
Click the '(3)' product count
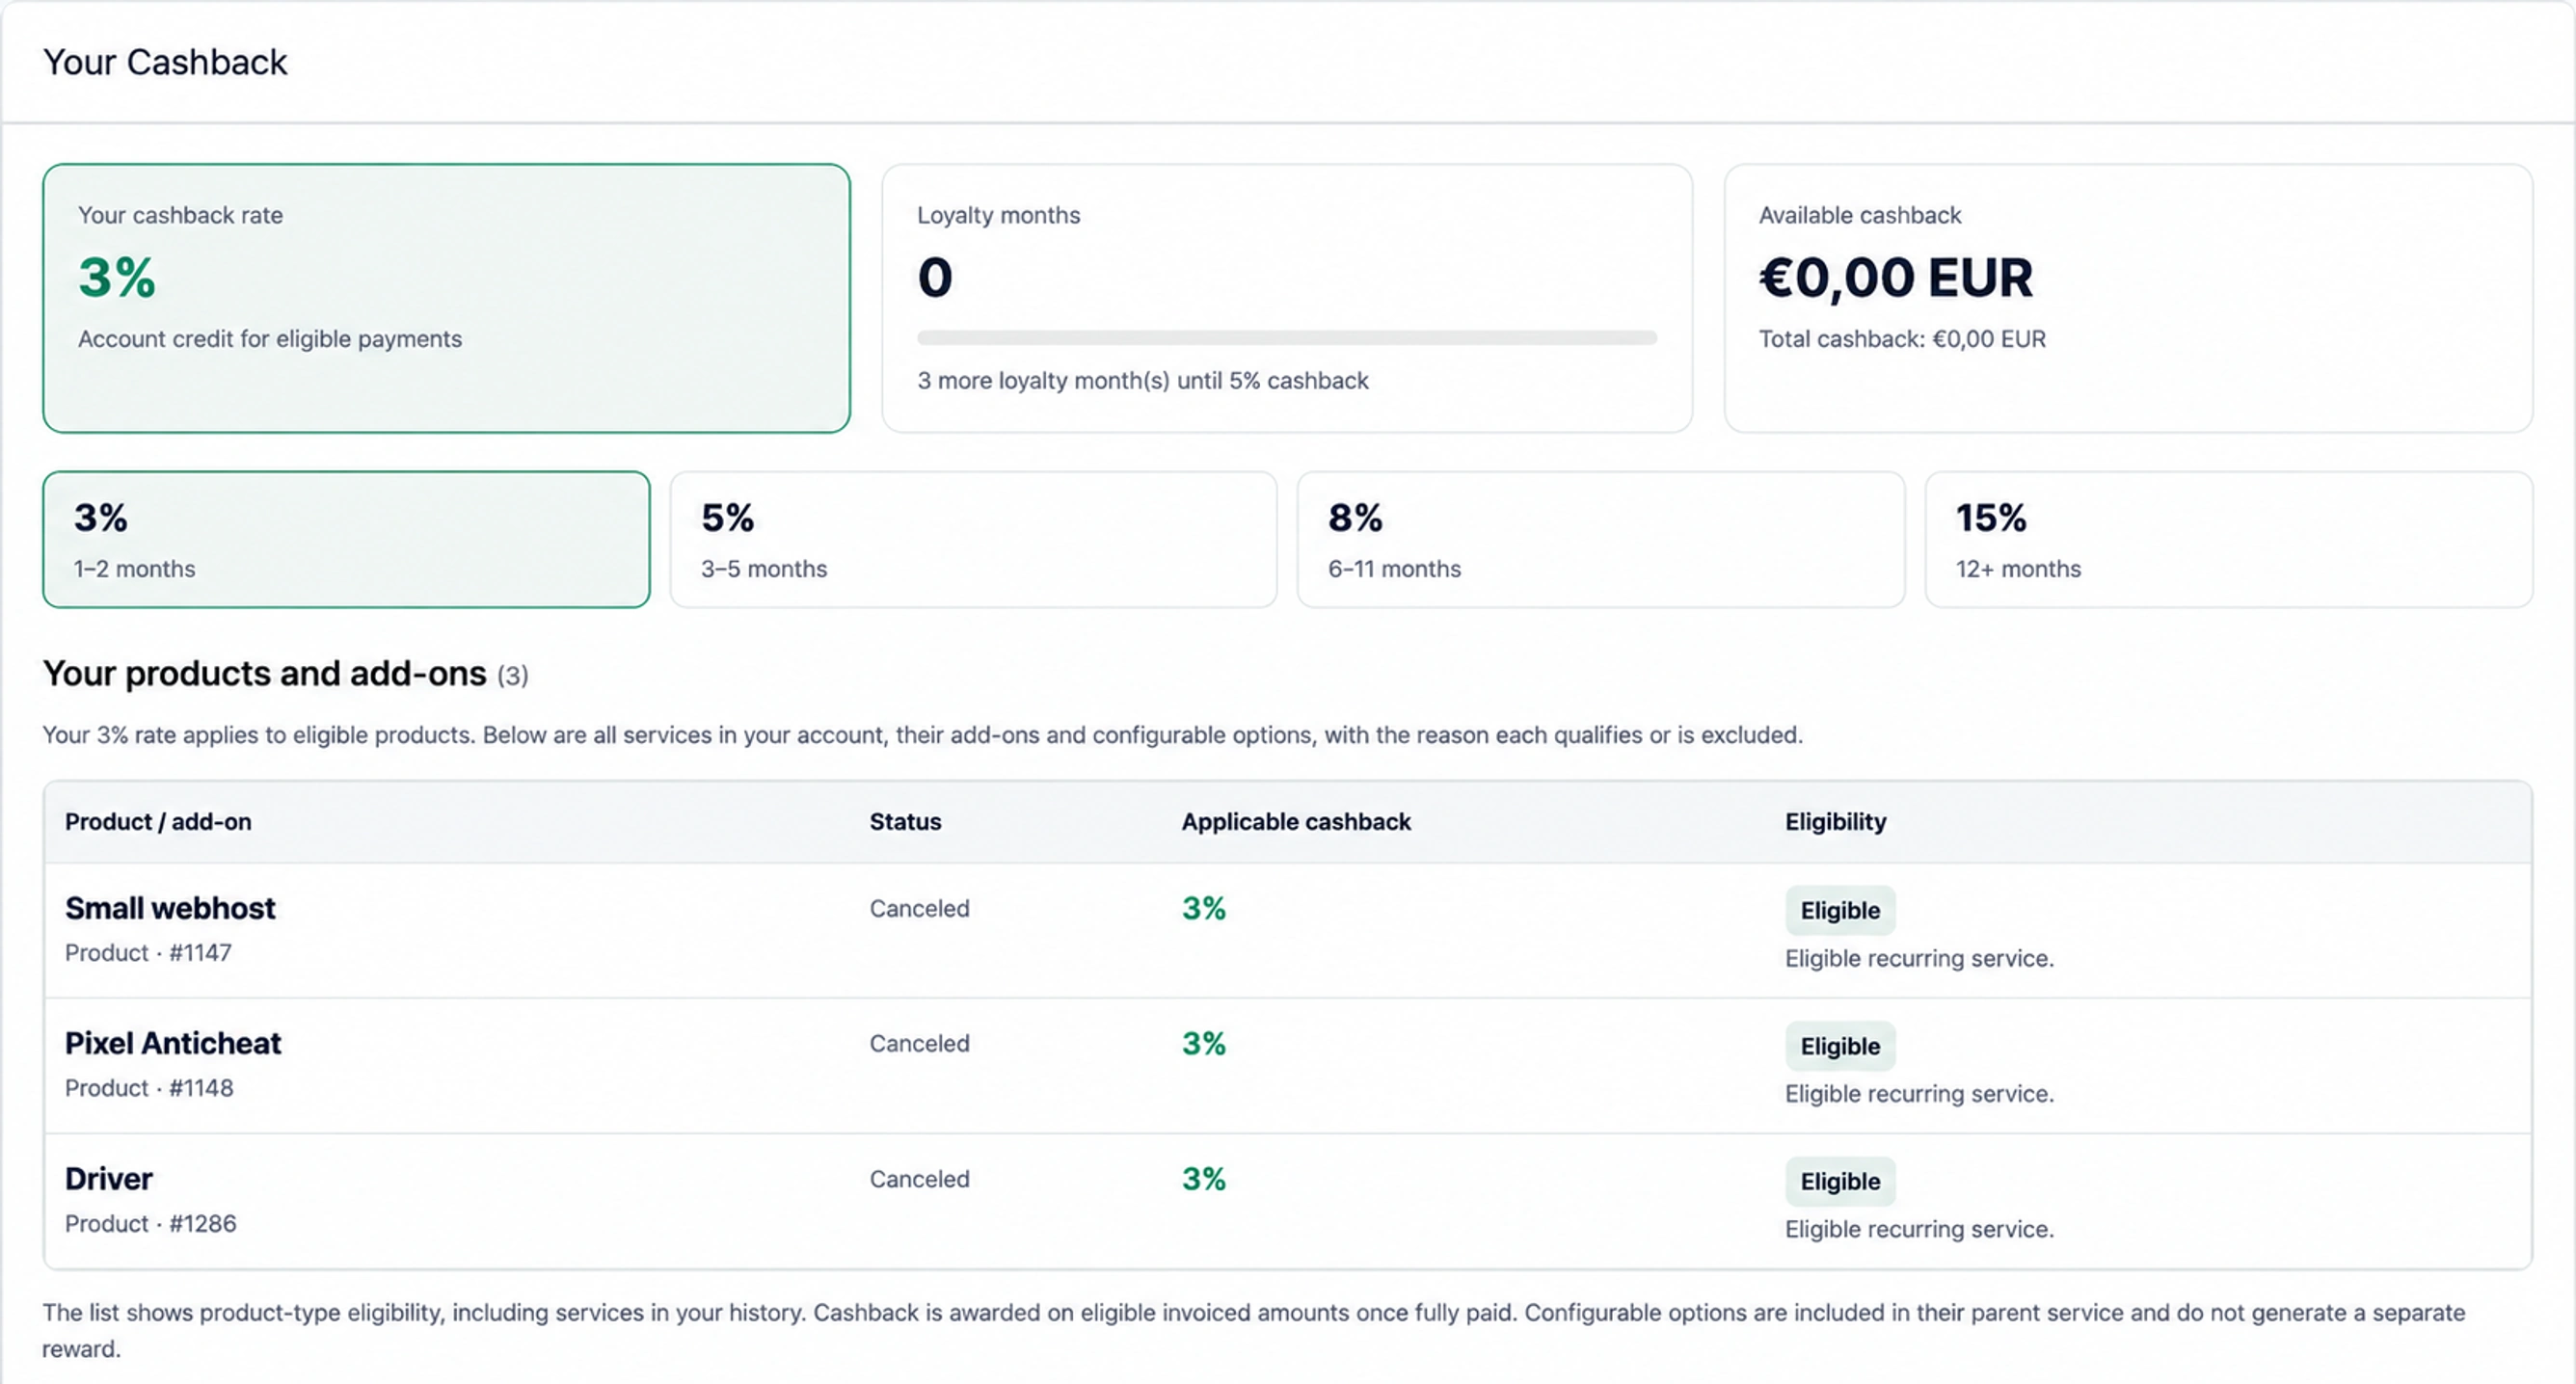coord(513,677)
